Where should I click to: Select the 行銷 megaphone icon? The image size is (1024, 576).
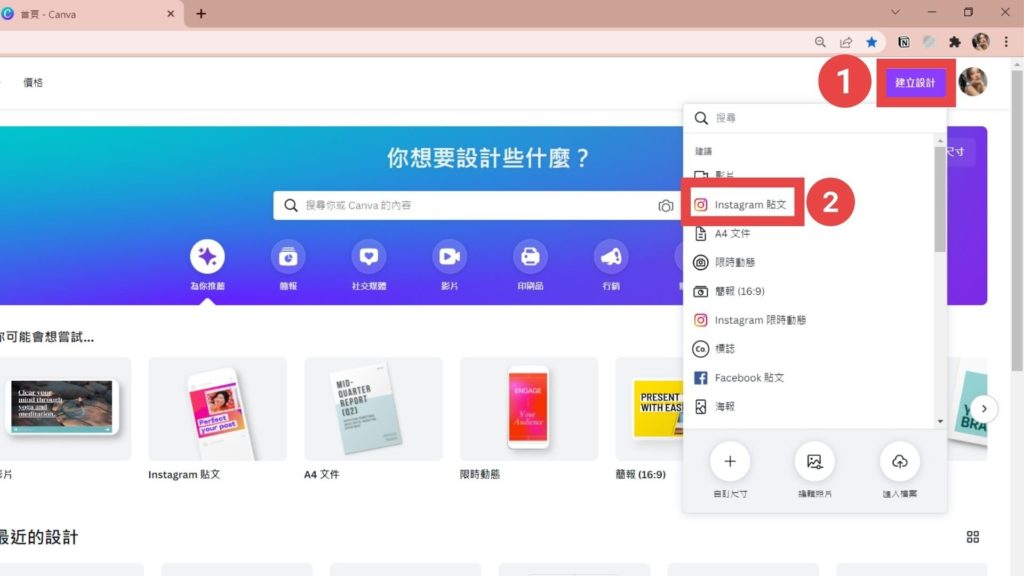pos(611,257)
